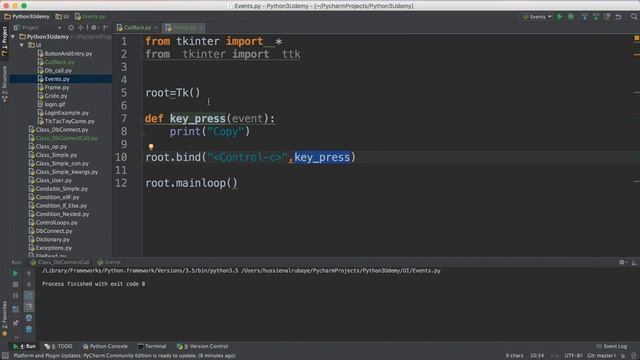Click the up-the-stack-trace arrow in the Run panel
Image resolution: width=640 pixels, height=360 pixels.
(29, 273)
